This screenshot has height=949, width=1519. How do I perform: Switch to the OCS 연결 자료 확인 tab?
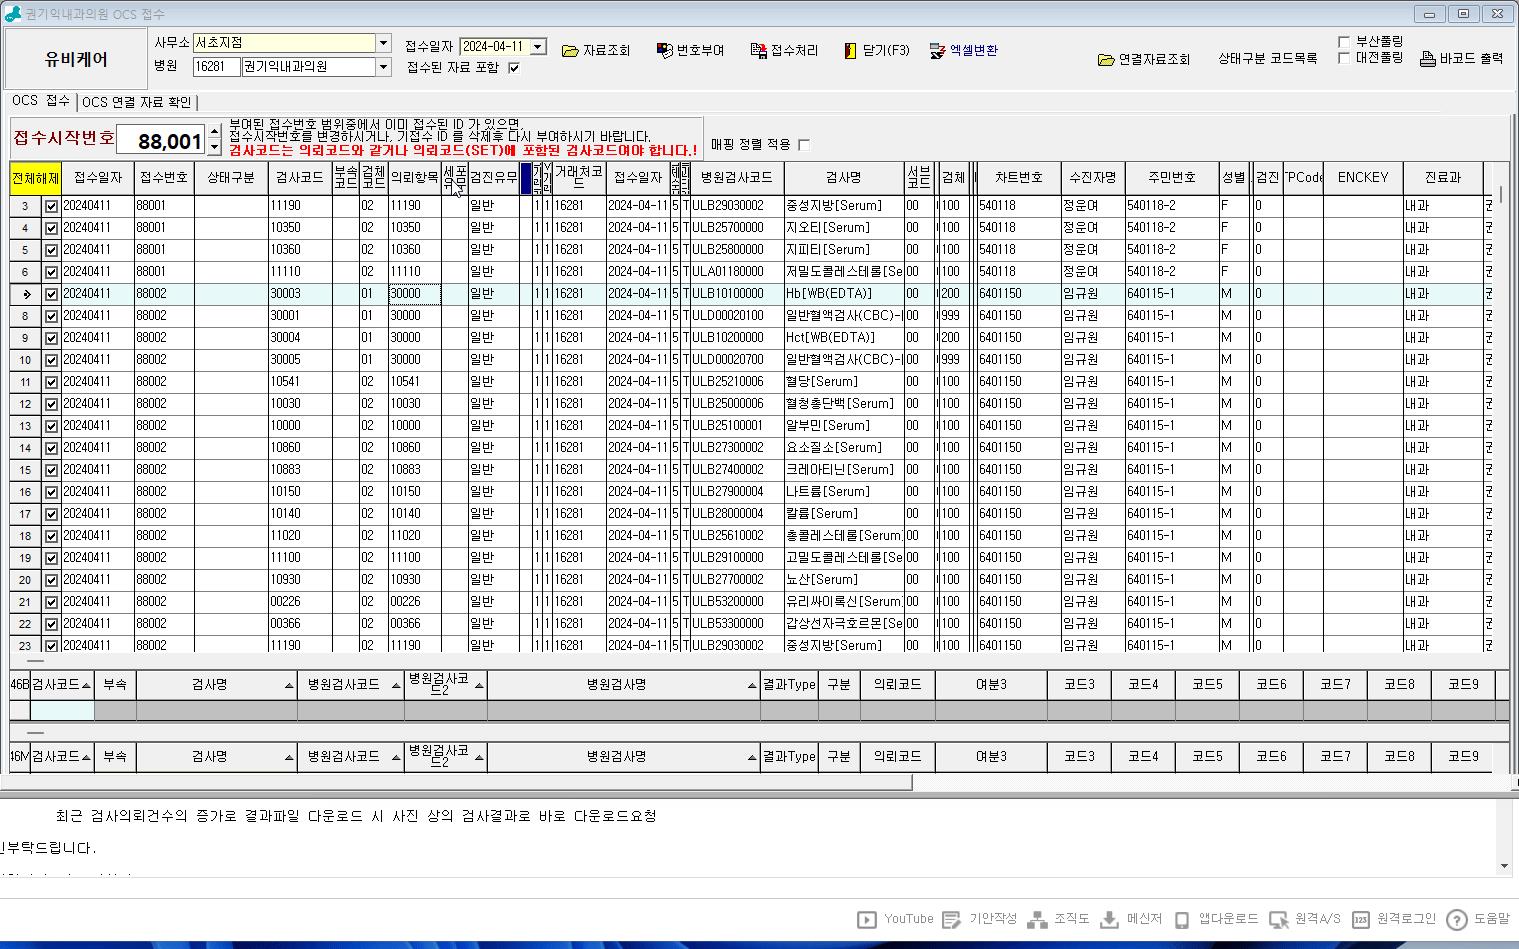(136, 102)
